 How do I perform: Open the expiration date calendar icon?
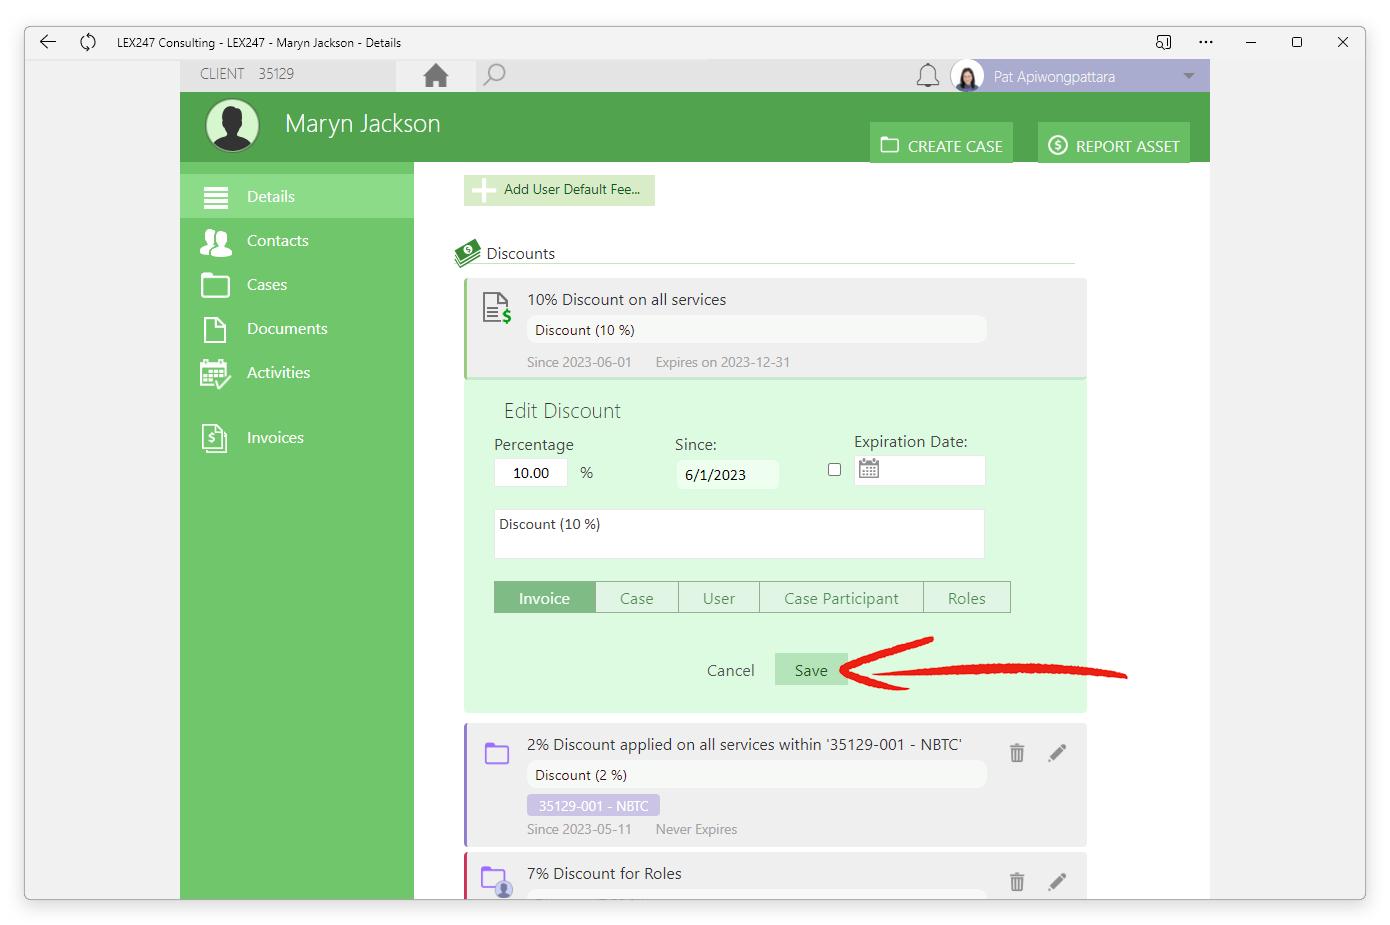(x=869, y=469)
